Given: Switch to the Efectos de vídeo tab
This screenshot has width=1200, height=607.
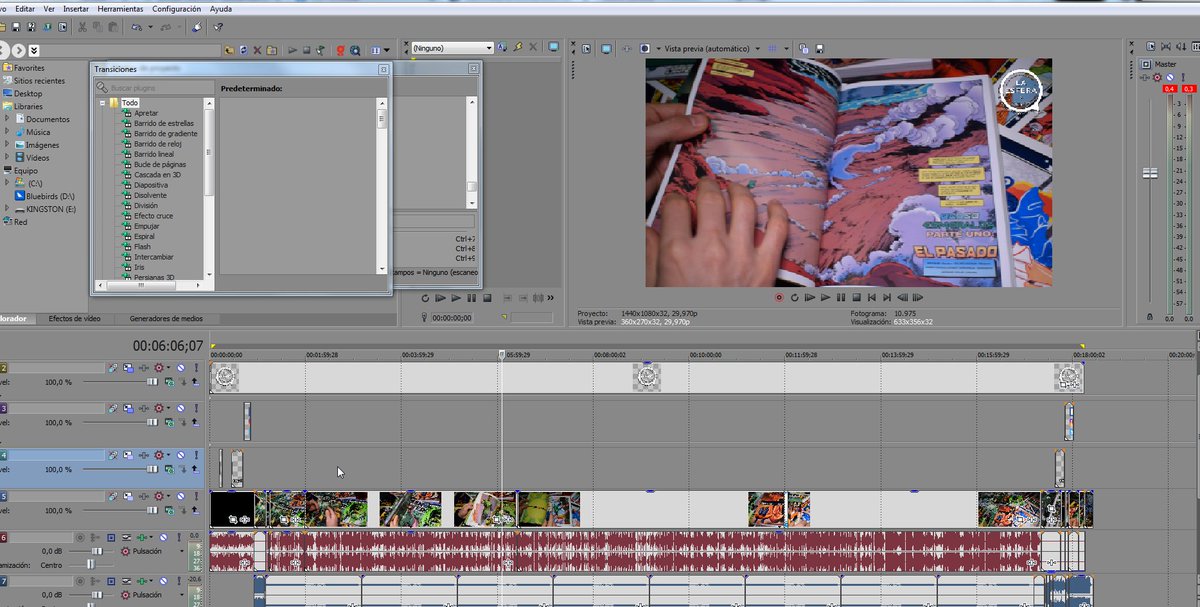Looking at the screenshot, I should pyautogui.click(x=74, y=318).
